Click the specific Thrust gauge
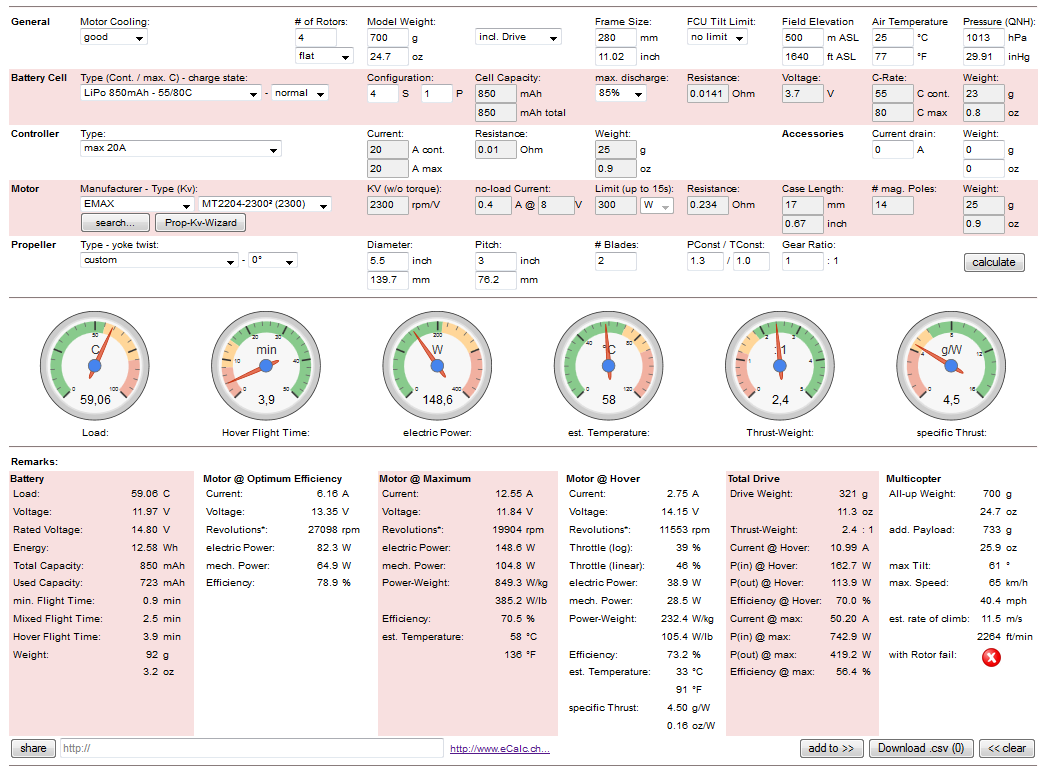This screenshot has height=766, width=1041. click(x=951, y=366)
